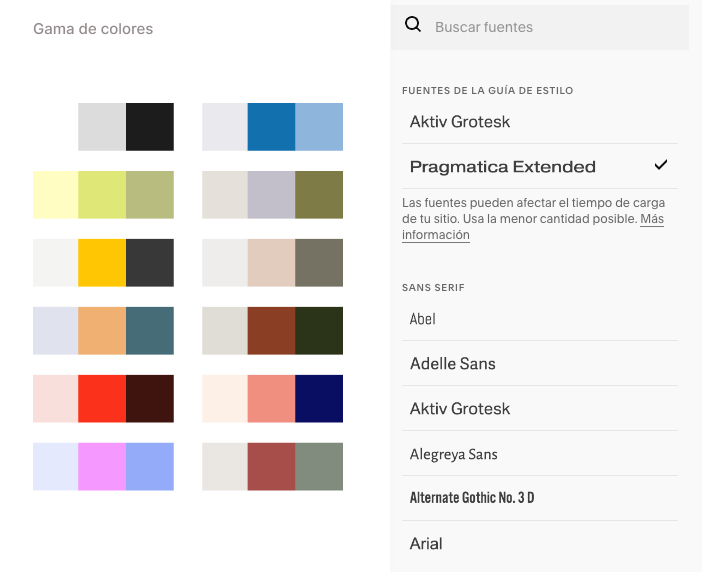Select the pink and periwinkle palette

(103, 467)
